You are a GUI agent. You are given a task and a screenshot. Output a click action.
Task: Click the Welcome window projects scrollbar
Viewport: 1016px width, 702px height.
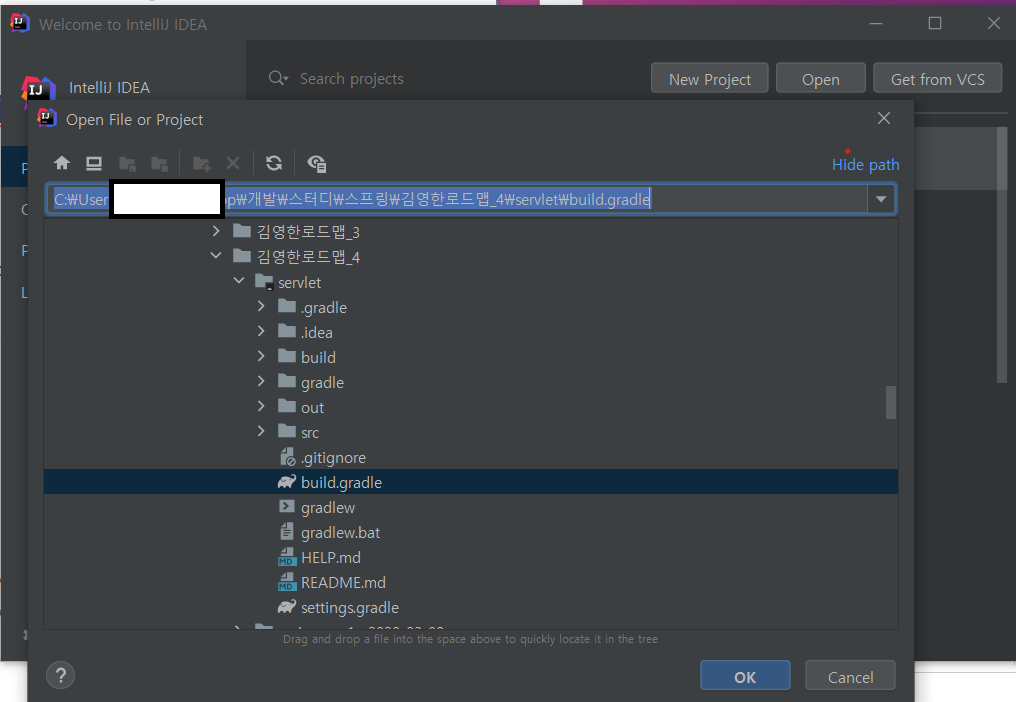click(x=1002, y=254)
